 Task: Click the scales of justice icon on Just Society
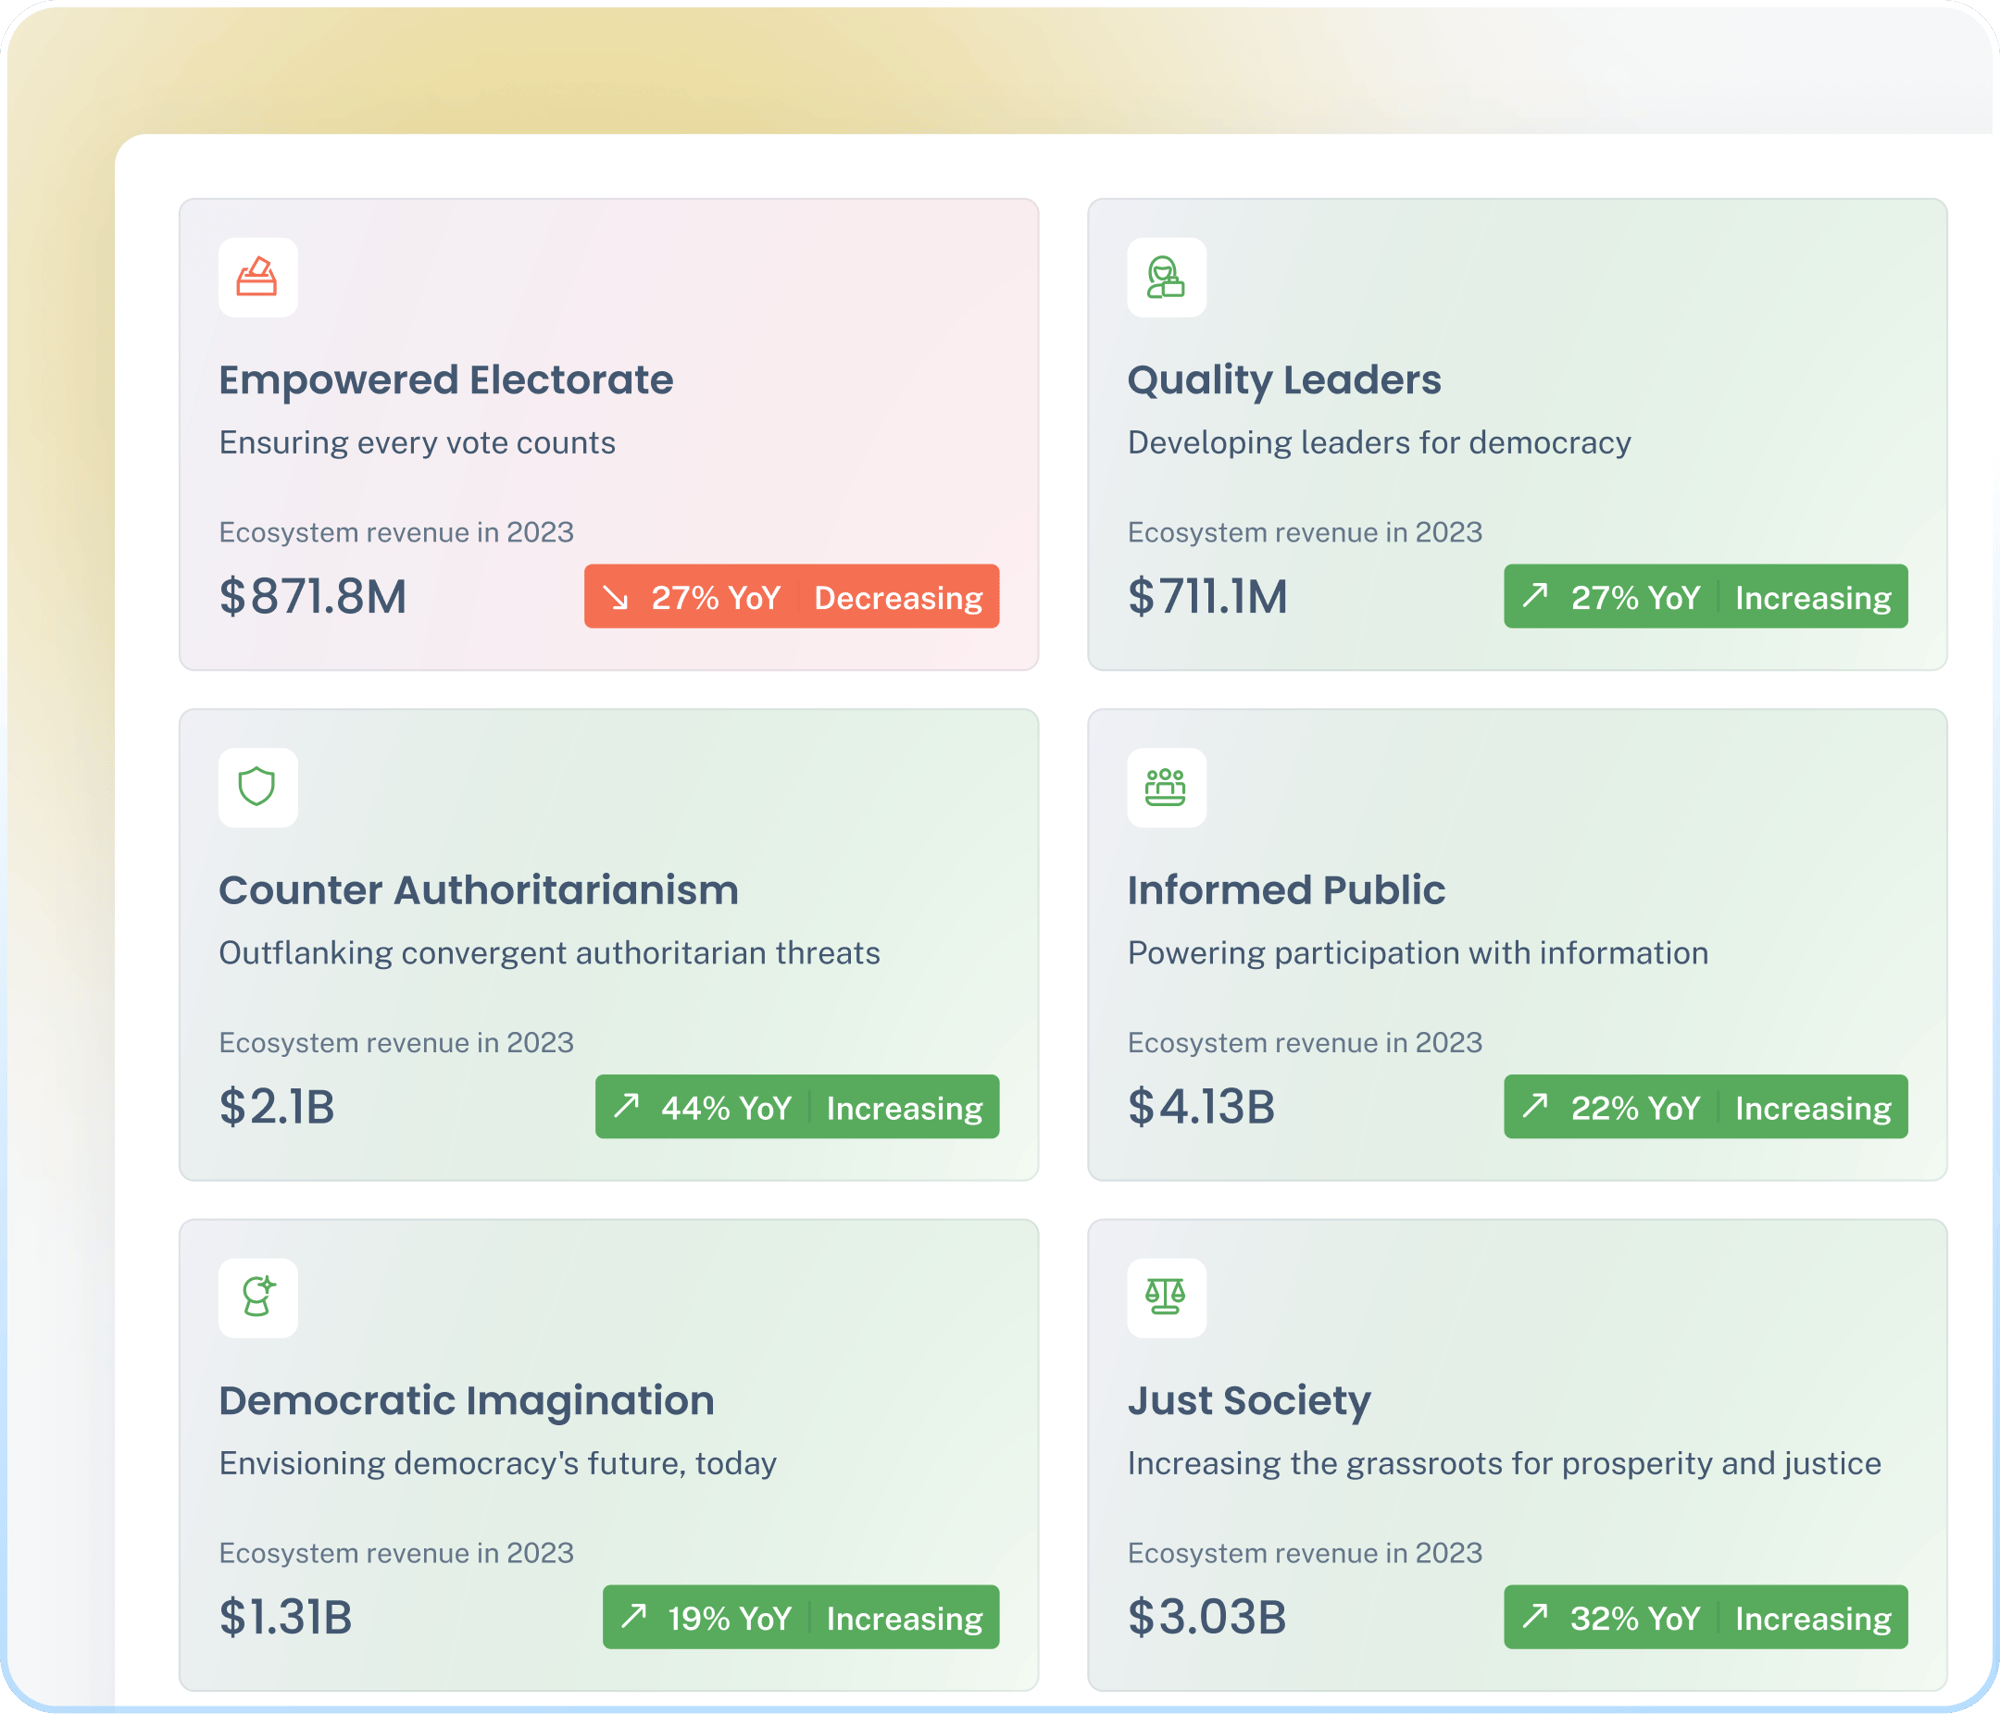click(x=1166, y=1297)
